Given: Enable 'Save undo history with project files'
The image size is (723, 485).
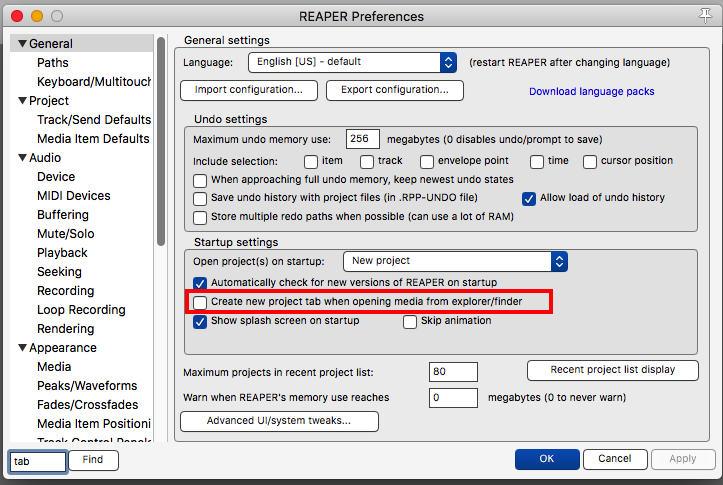Looking at the screenshot, I should click(x=200, y=199).
